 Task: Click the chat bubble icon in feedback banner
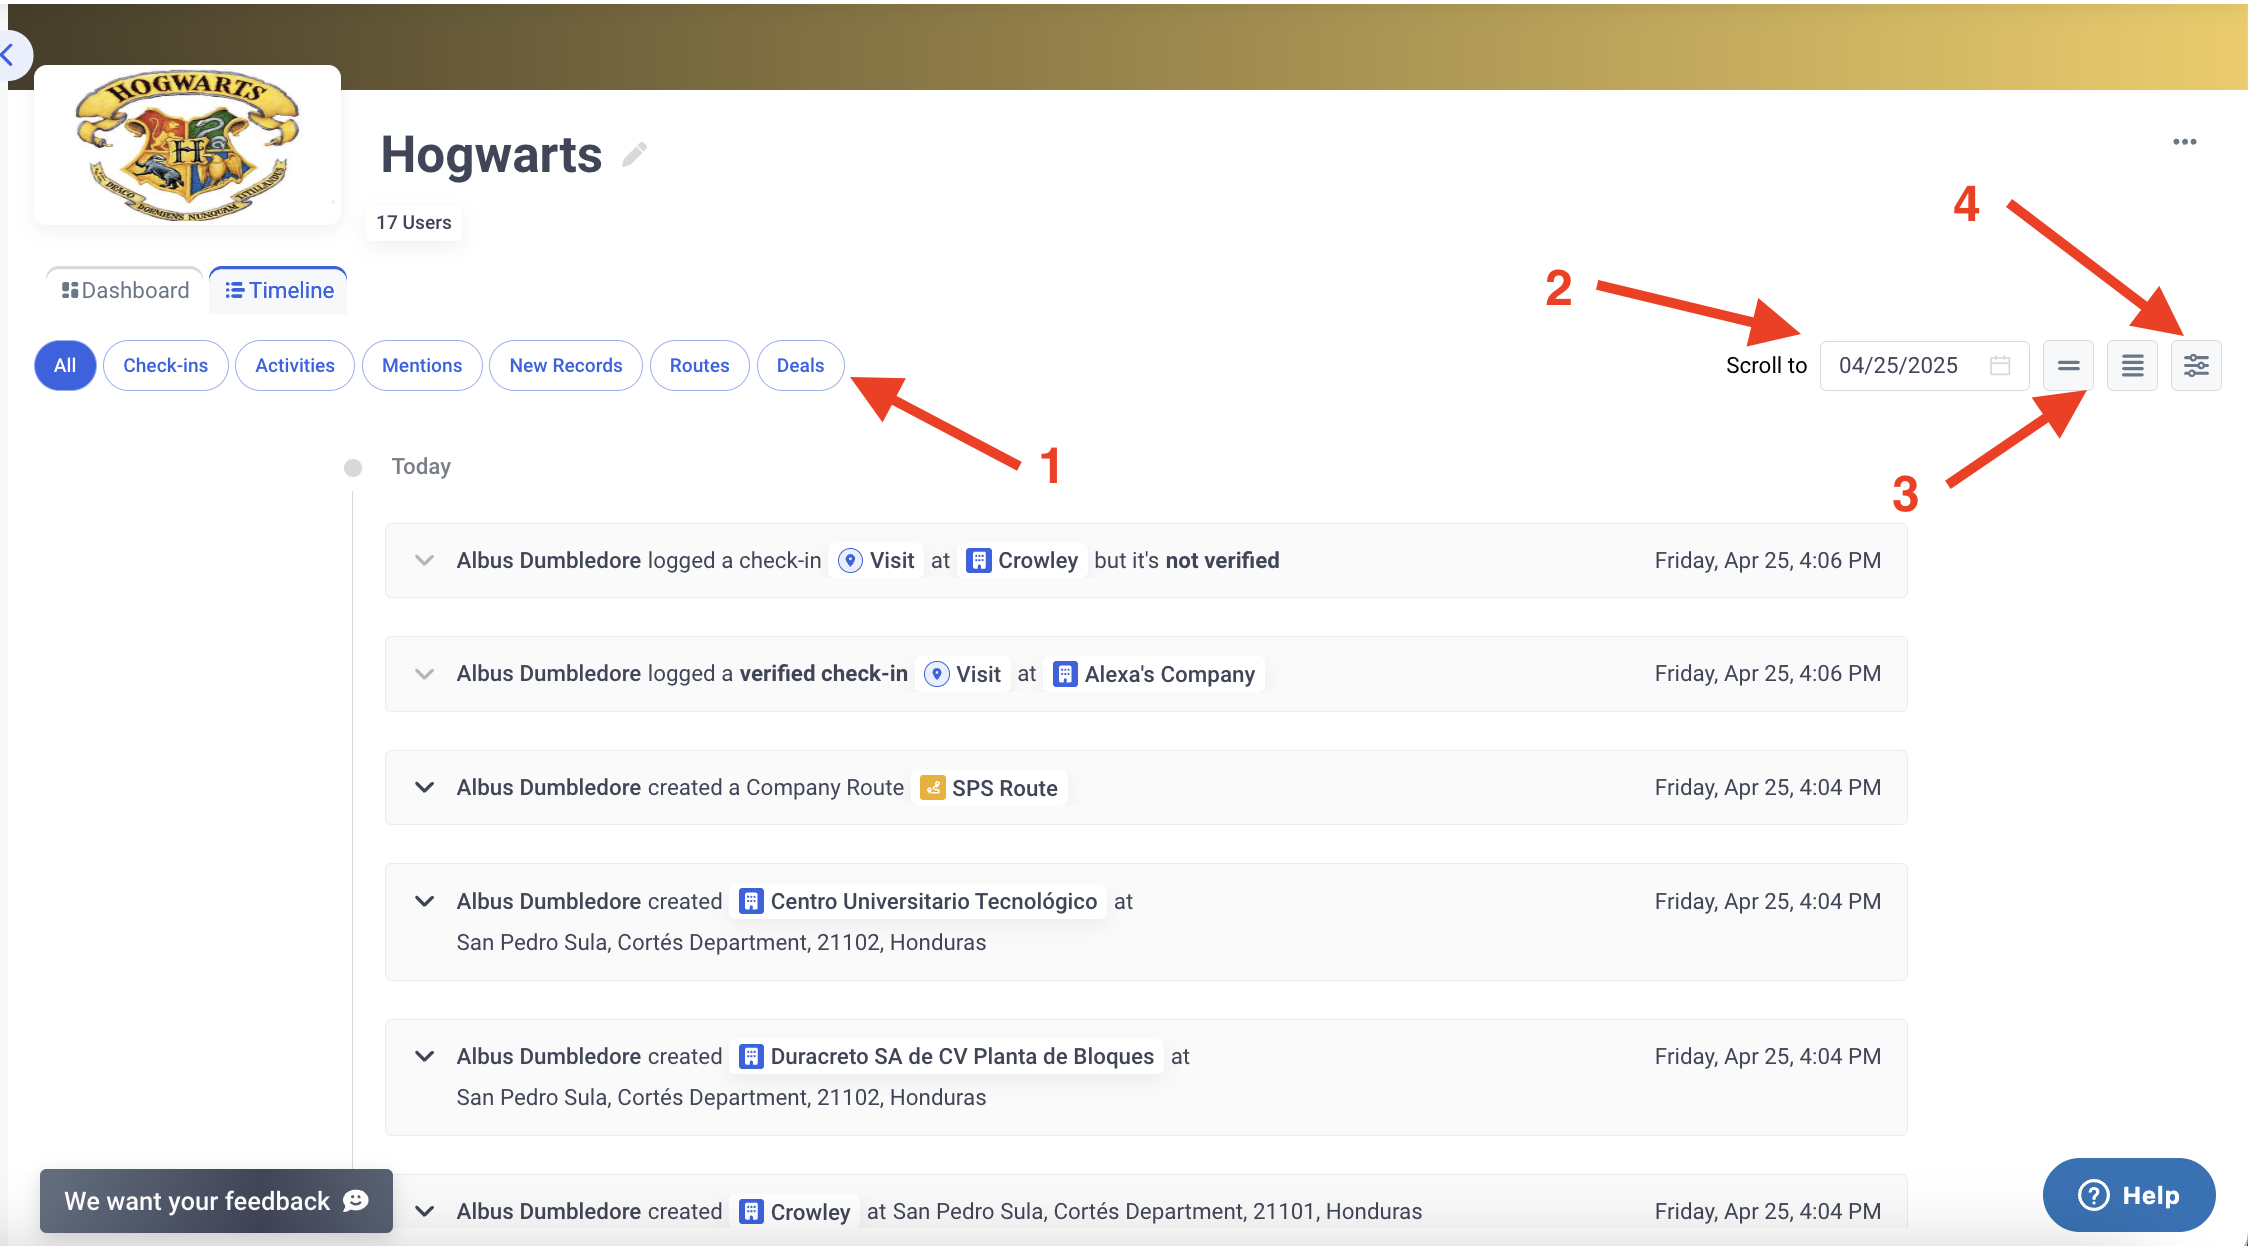tap(355, 1201)
